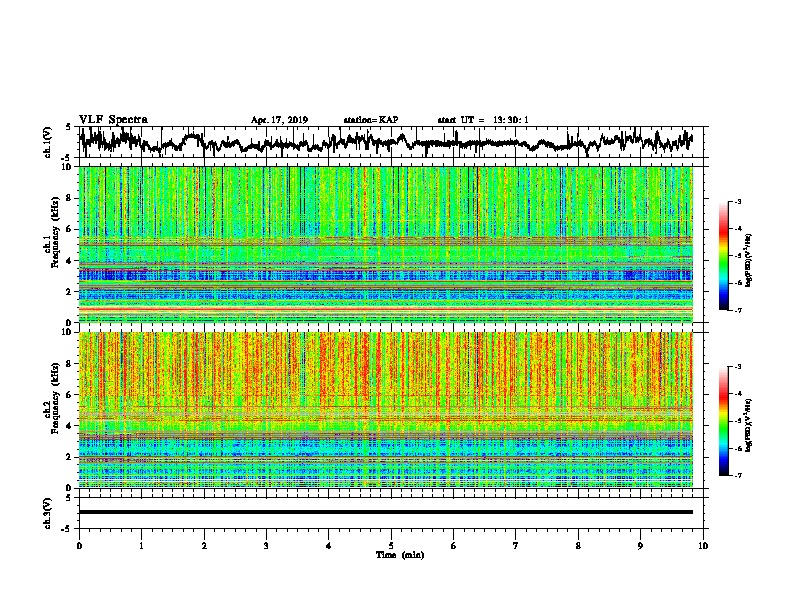Click the "-7" tick on ch.2 colorbar
Screen dimensions: 792x612
737,475
